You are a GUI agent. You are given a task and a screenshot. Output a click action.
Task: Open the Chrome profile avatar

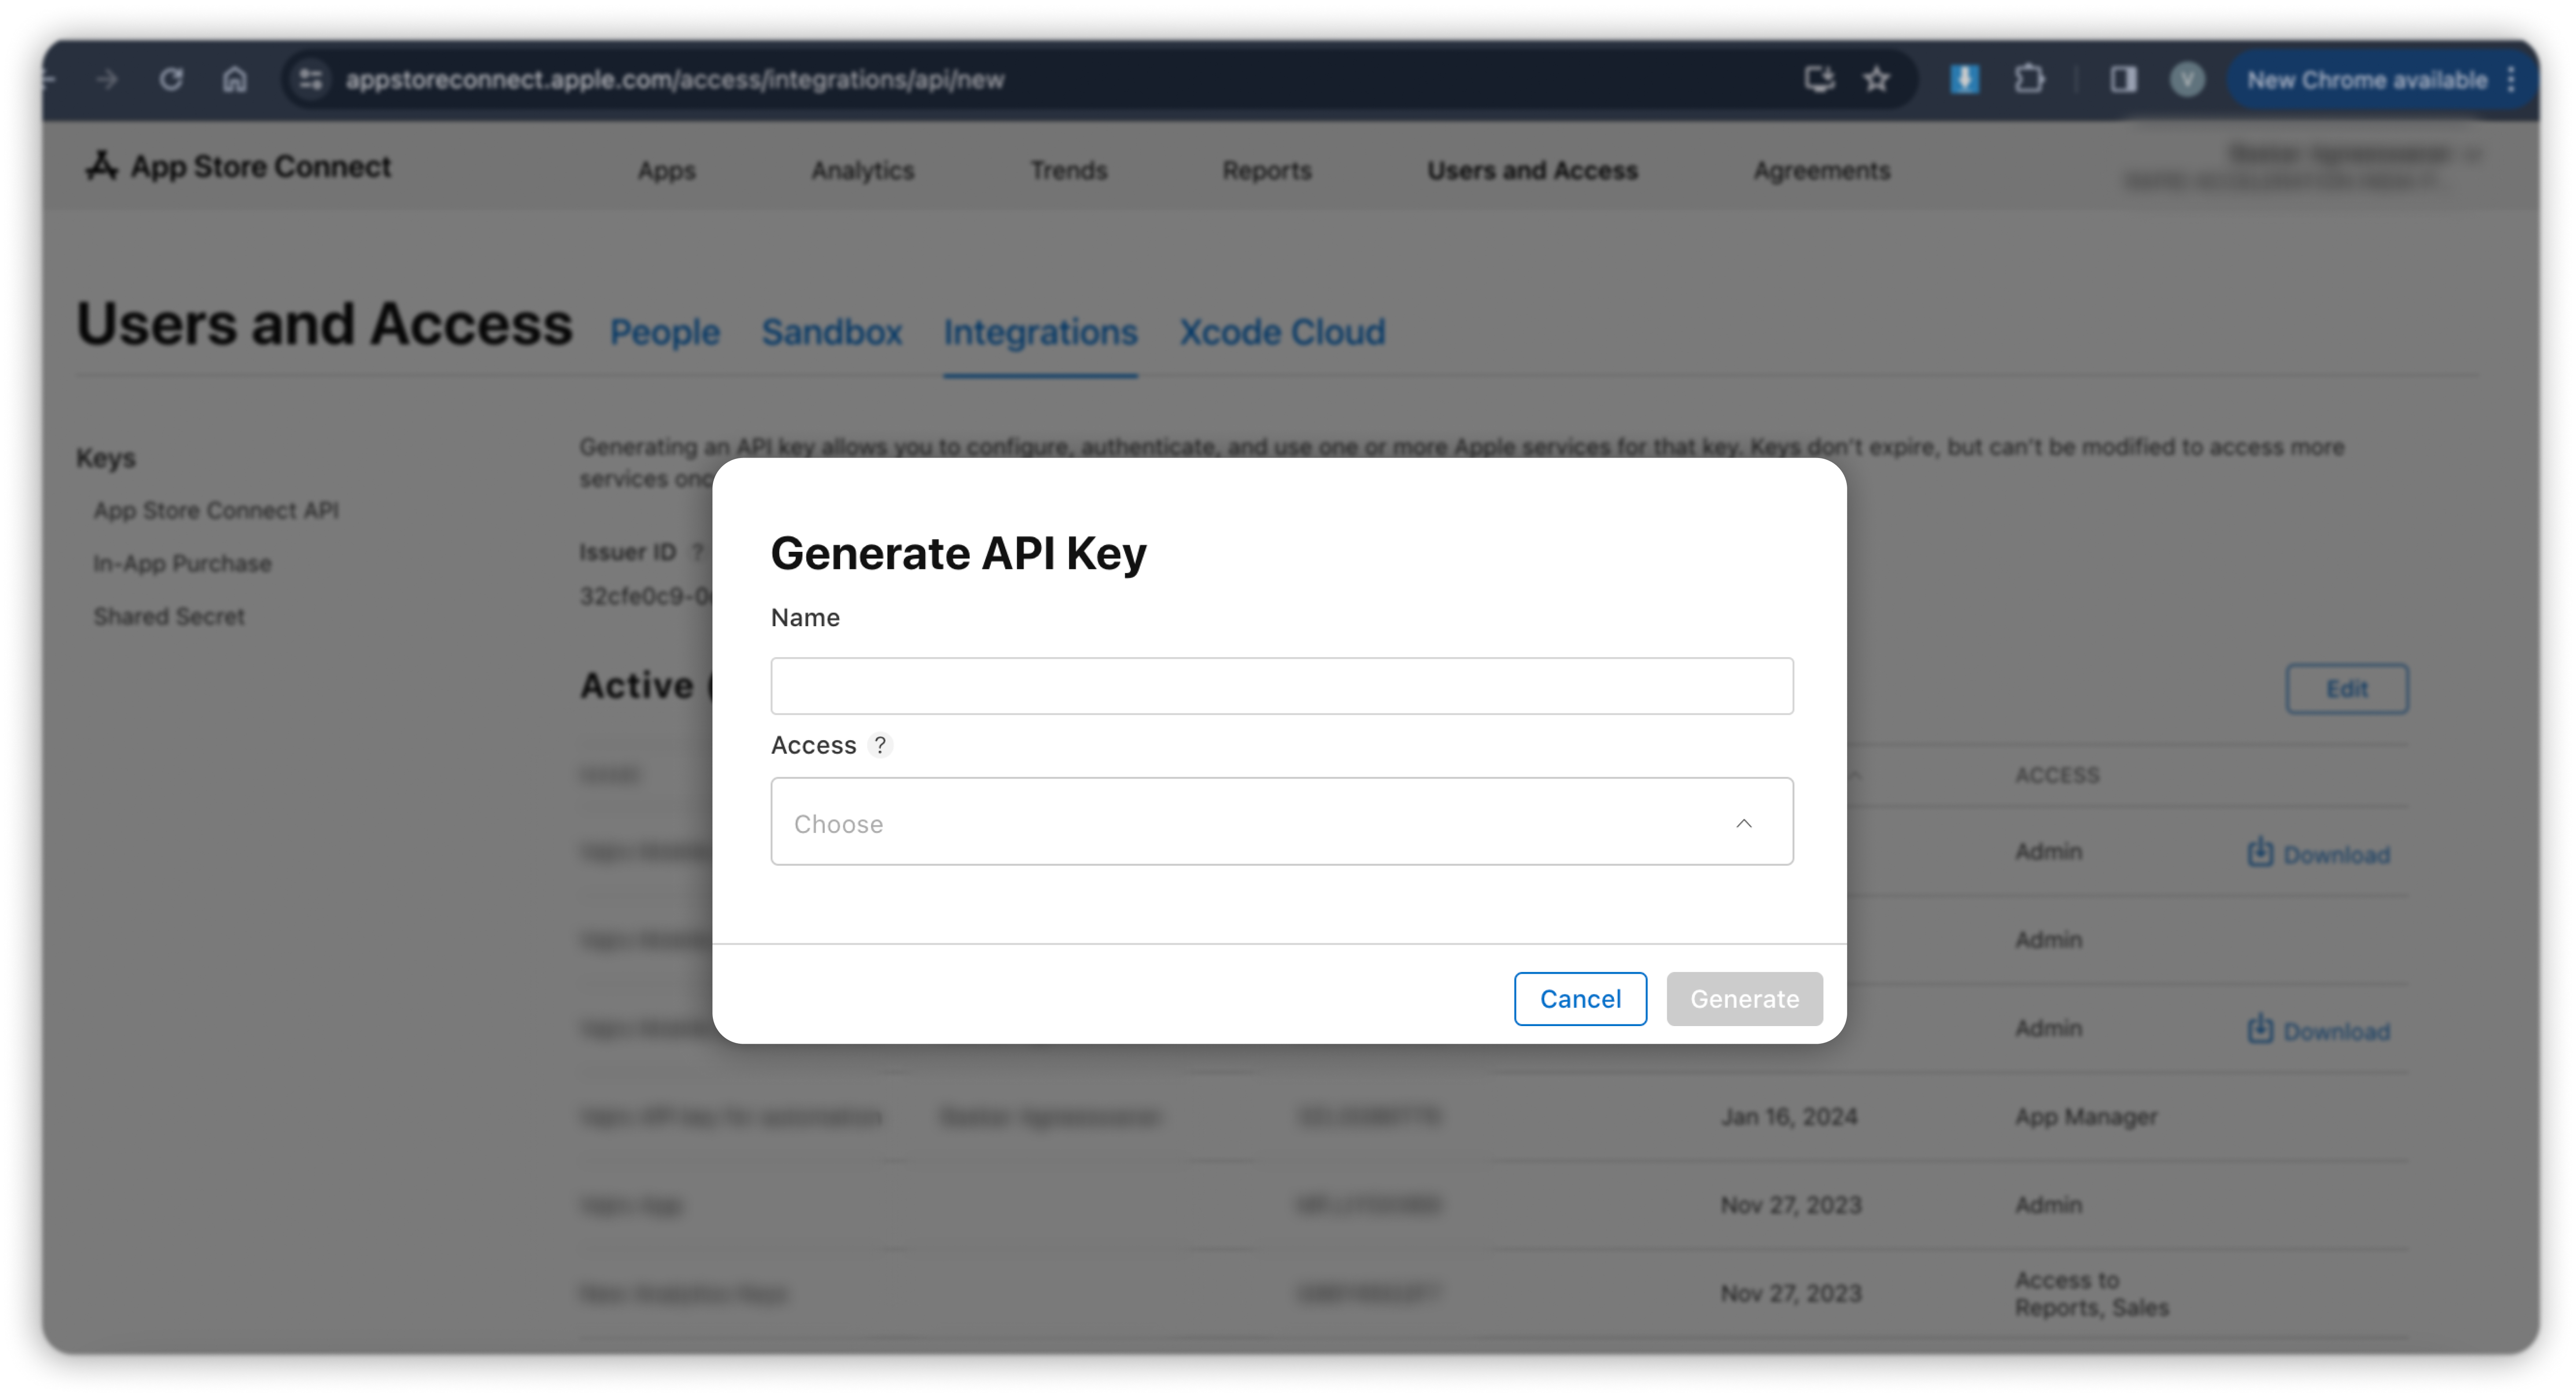[x=2187, y=79]
